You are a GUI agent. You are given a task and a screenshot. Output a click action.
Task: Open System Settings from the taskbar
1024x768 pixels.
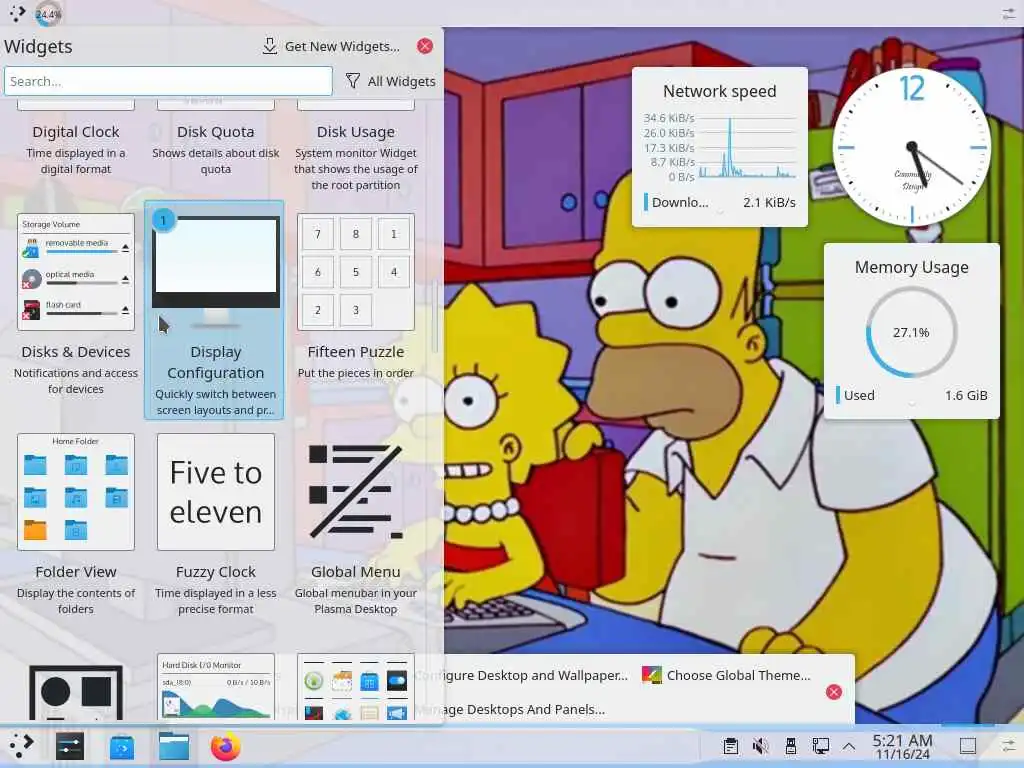(70, 746)
